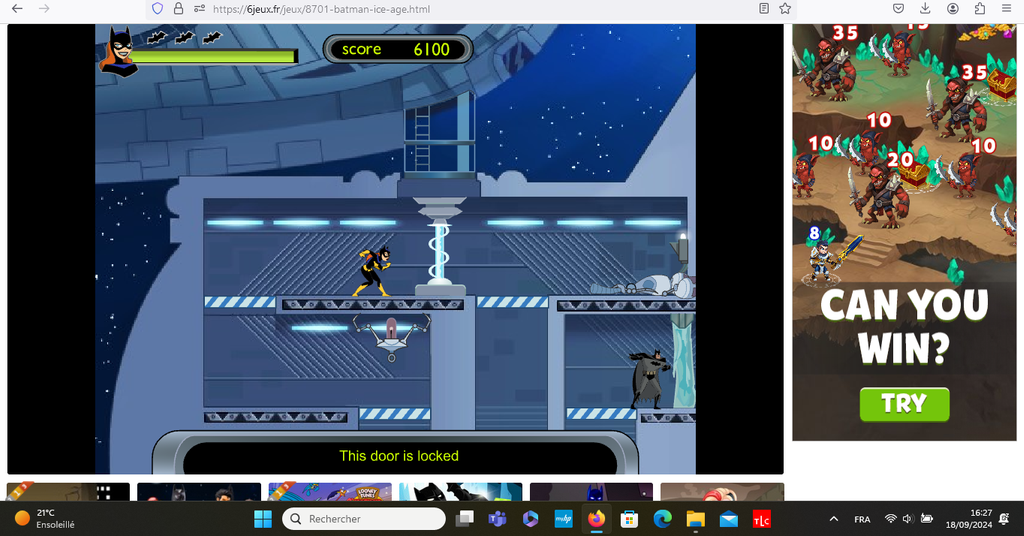Screen dimensions: 1024x536
Task: Open the Wi-Fi network icon
Action: [x=890, y=519]
